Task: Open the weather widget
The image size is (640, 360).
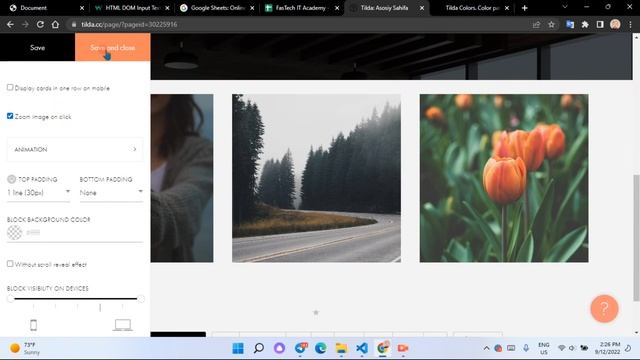Action: click(x=25, y=348)
